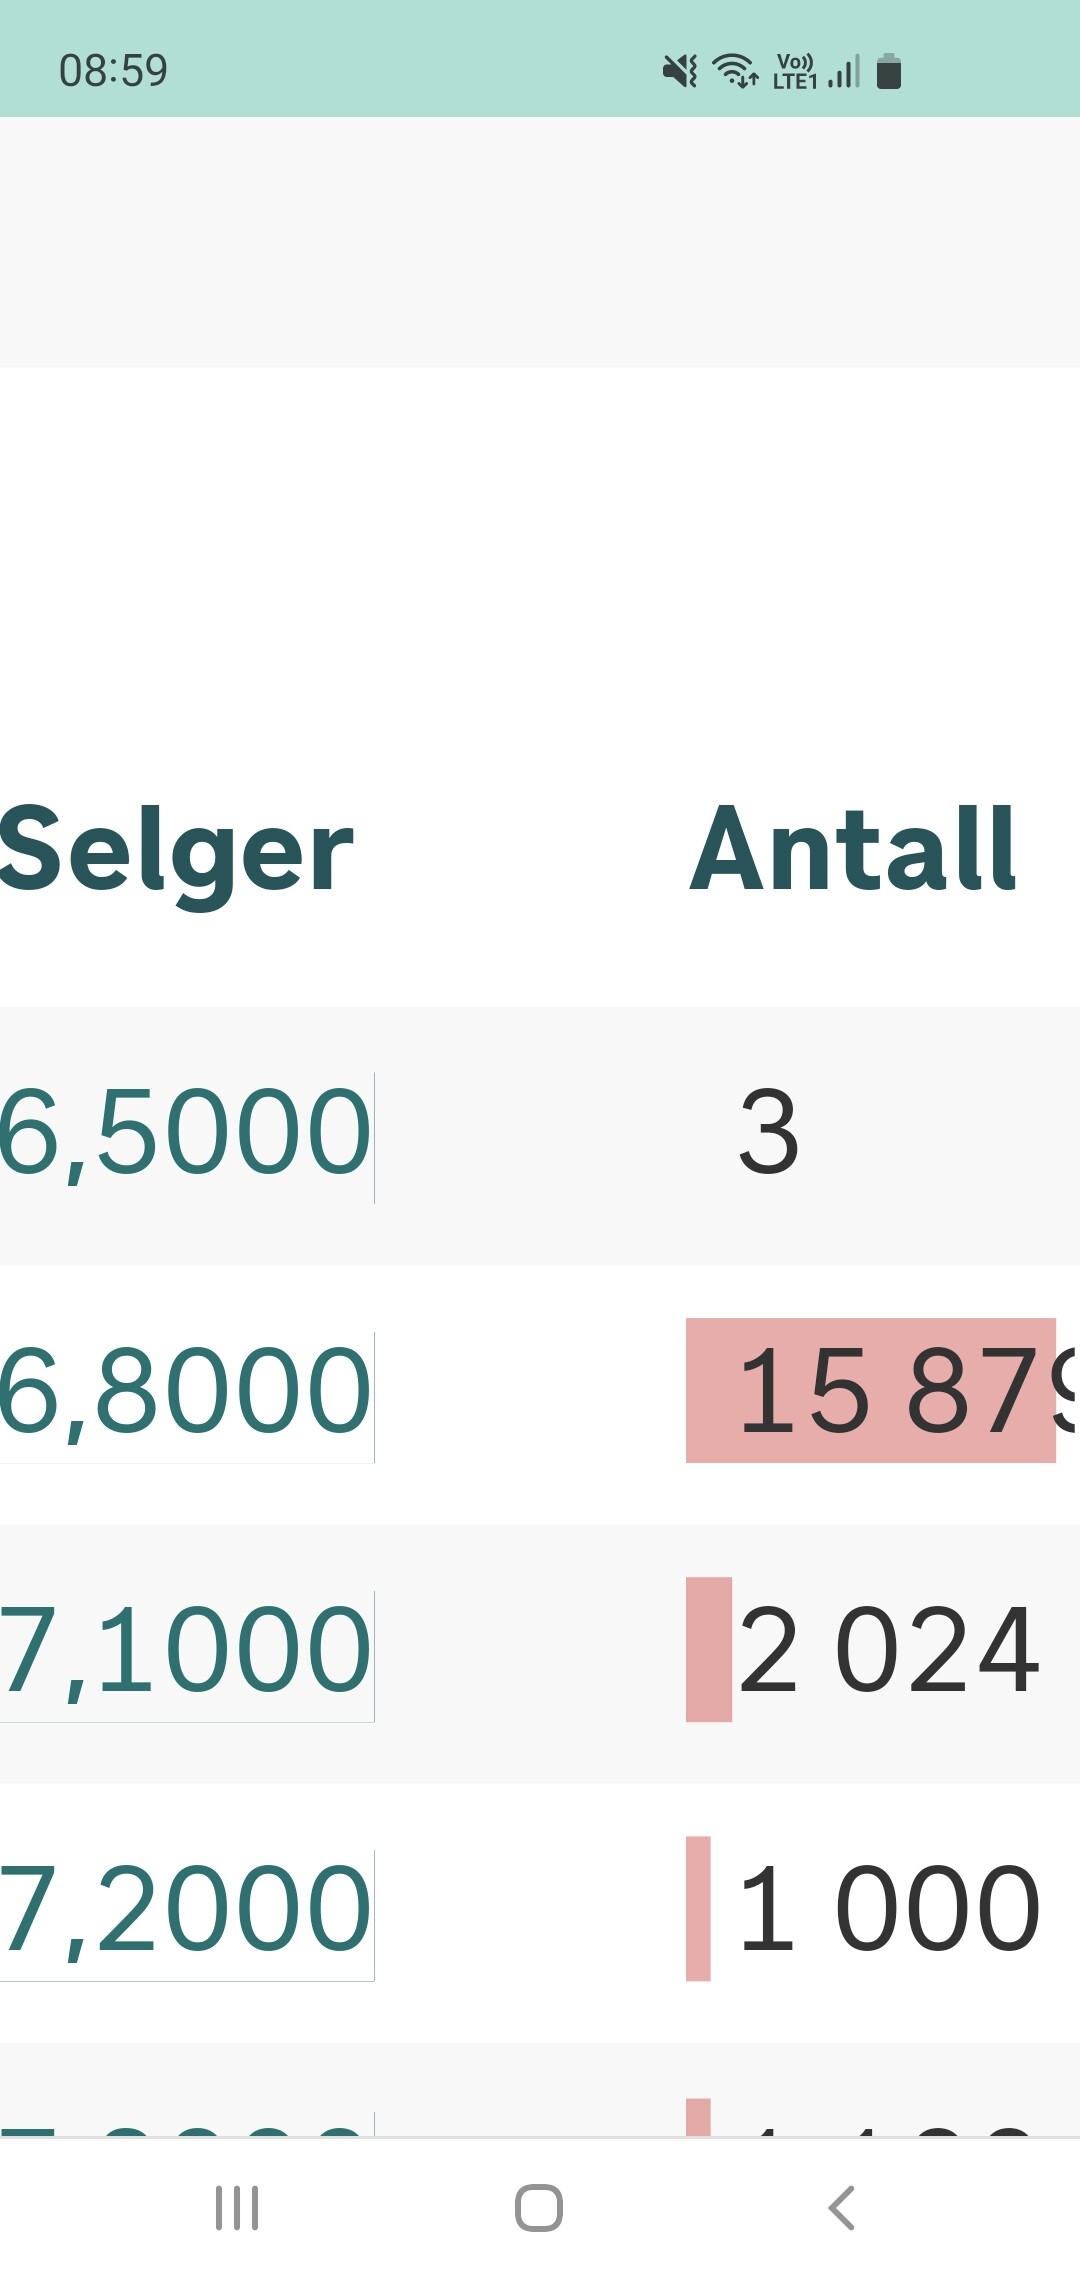Viewport: 1080px width, 2280px height.
Task: Tap the muted sound status icon
Action: [680, 71]
